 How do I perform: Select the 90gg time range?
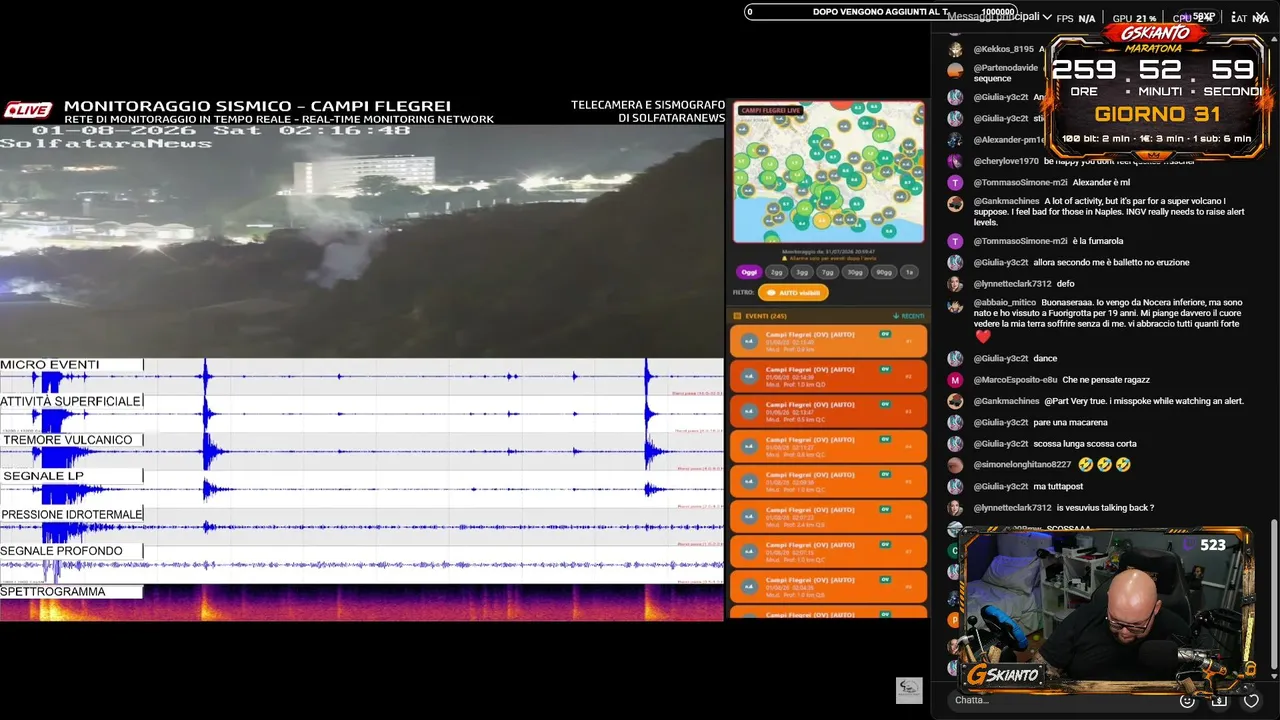click(x=884, y=272)
